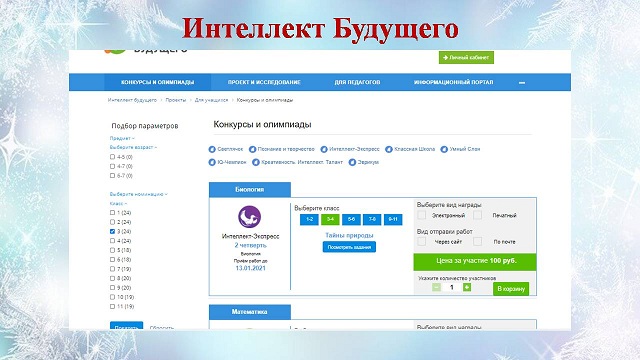
Task: Open the 2 четверть link
Action: coord(251,245)
